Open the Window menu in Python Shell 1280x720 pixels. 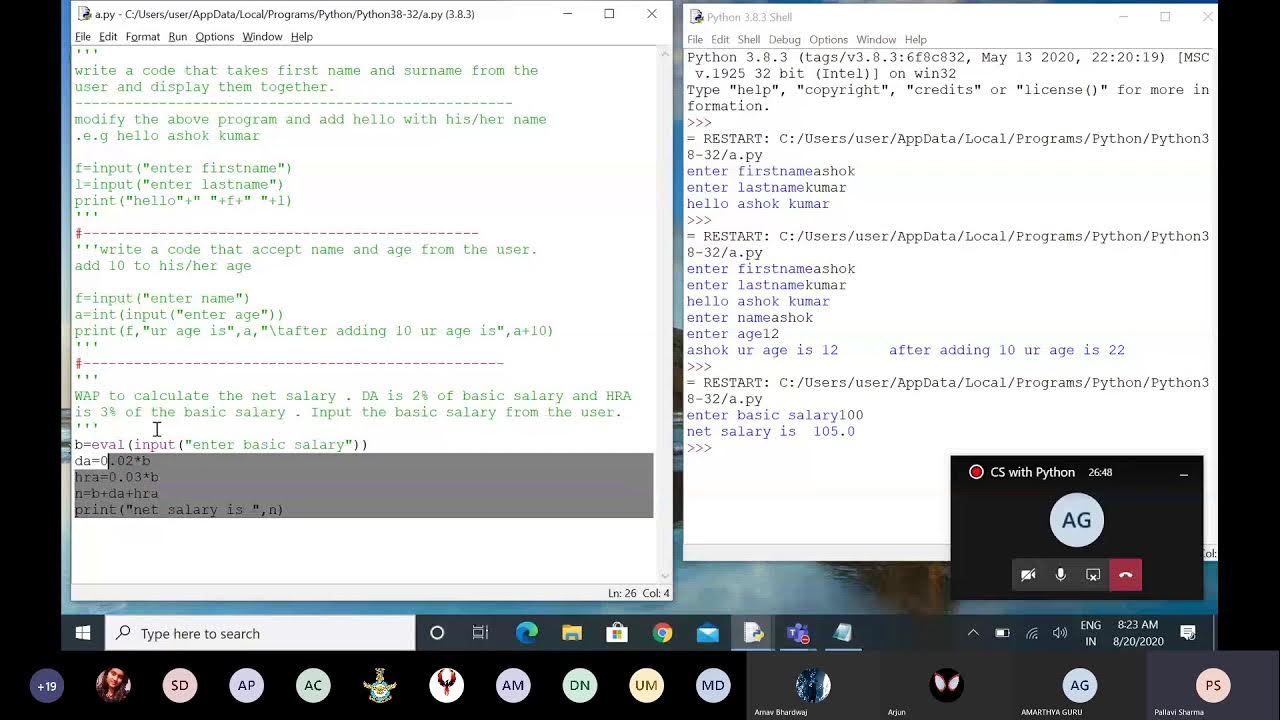(x=876, y=40)
